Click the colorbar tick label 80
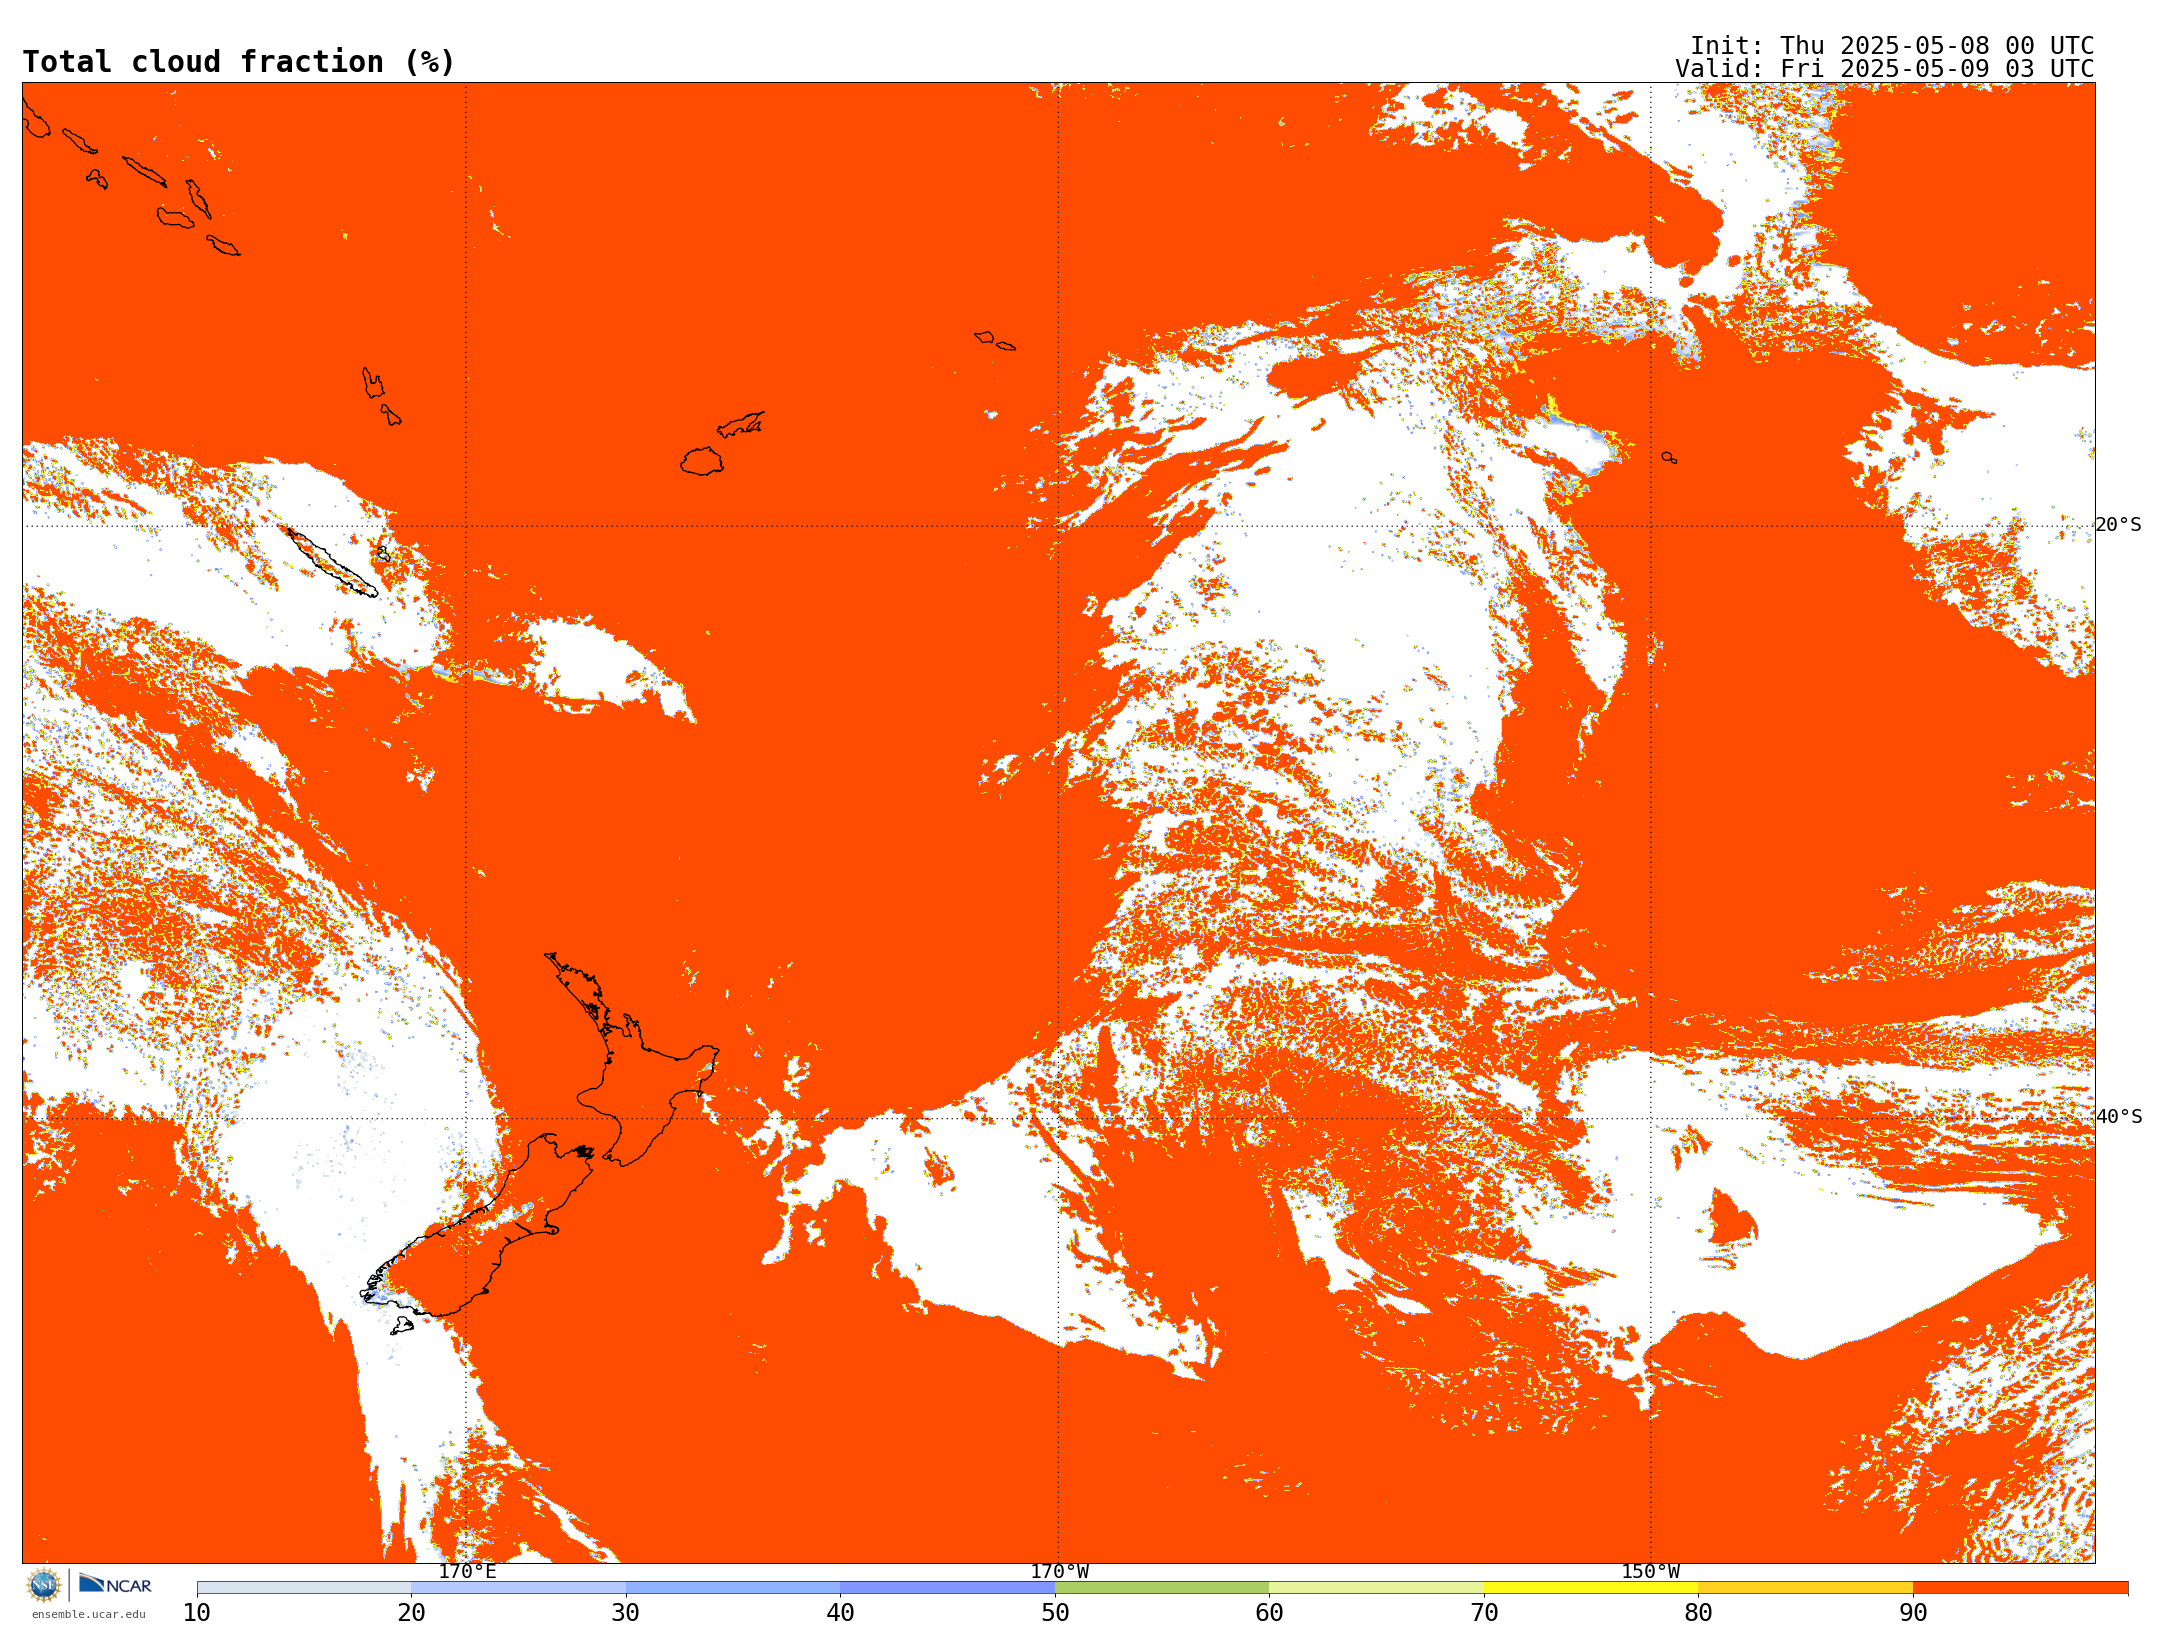Viewport: 2160px width, 1626px height. [1698, 1613]
